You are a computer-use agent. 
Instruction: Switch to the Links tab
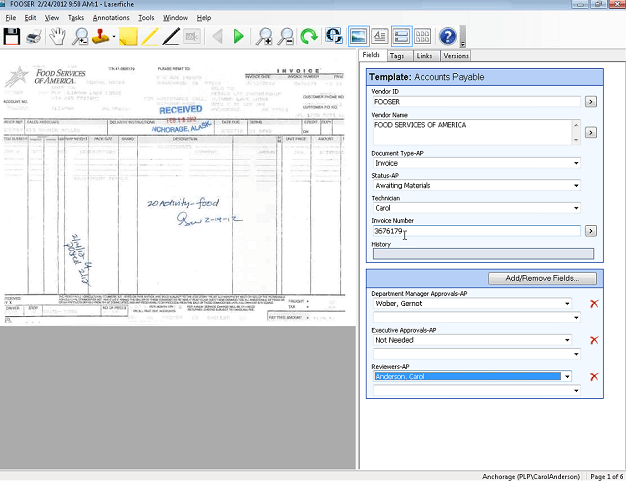click(424, 56)
